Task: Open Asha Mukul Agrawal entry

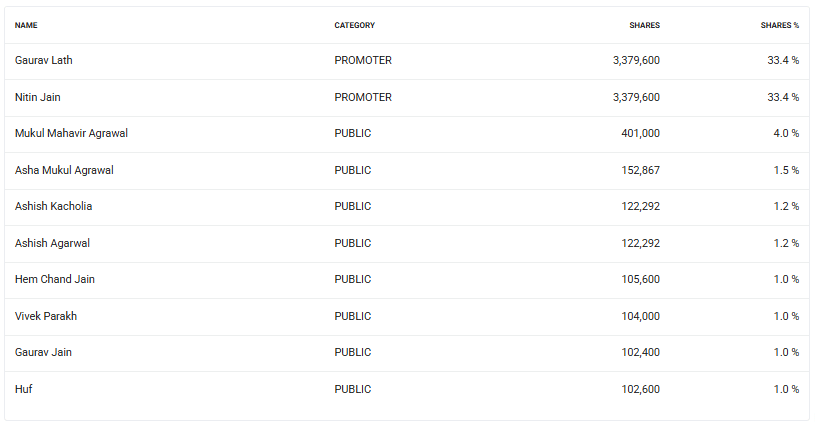Action: tap(64, 170)
